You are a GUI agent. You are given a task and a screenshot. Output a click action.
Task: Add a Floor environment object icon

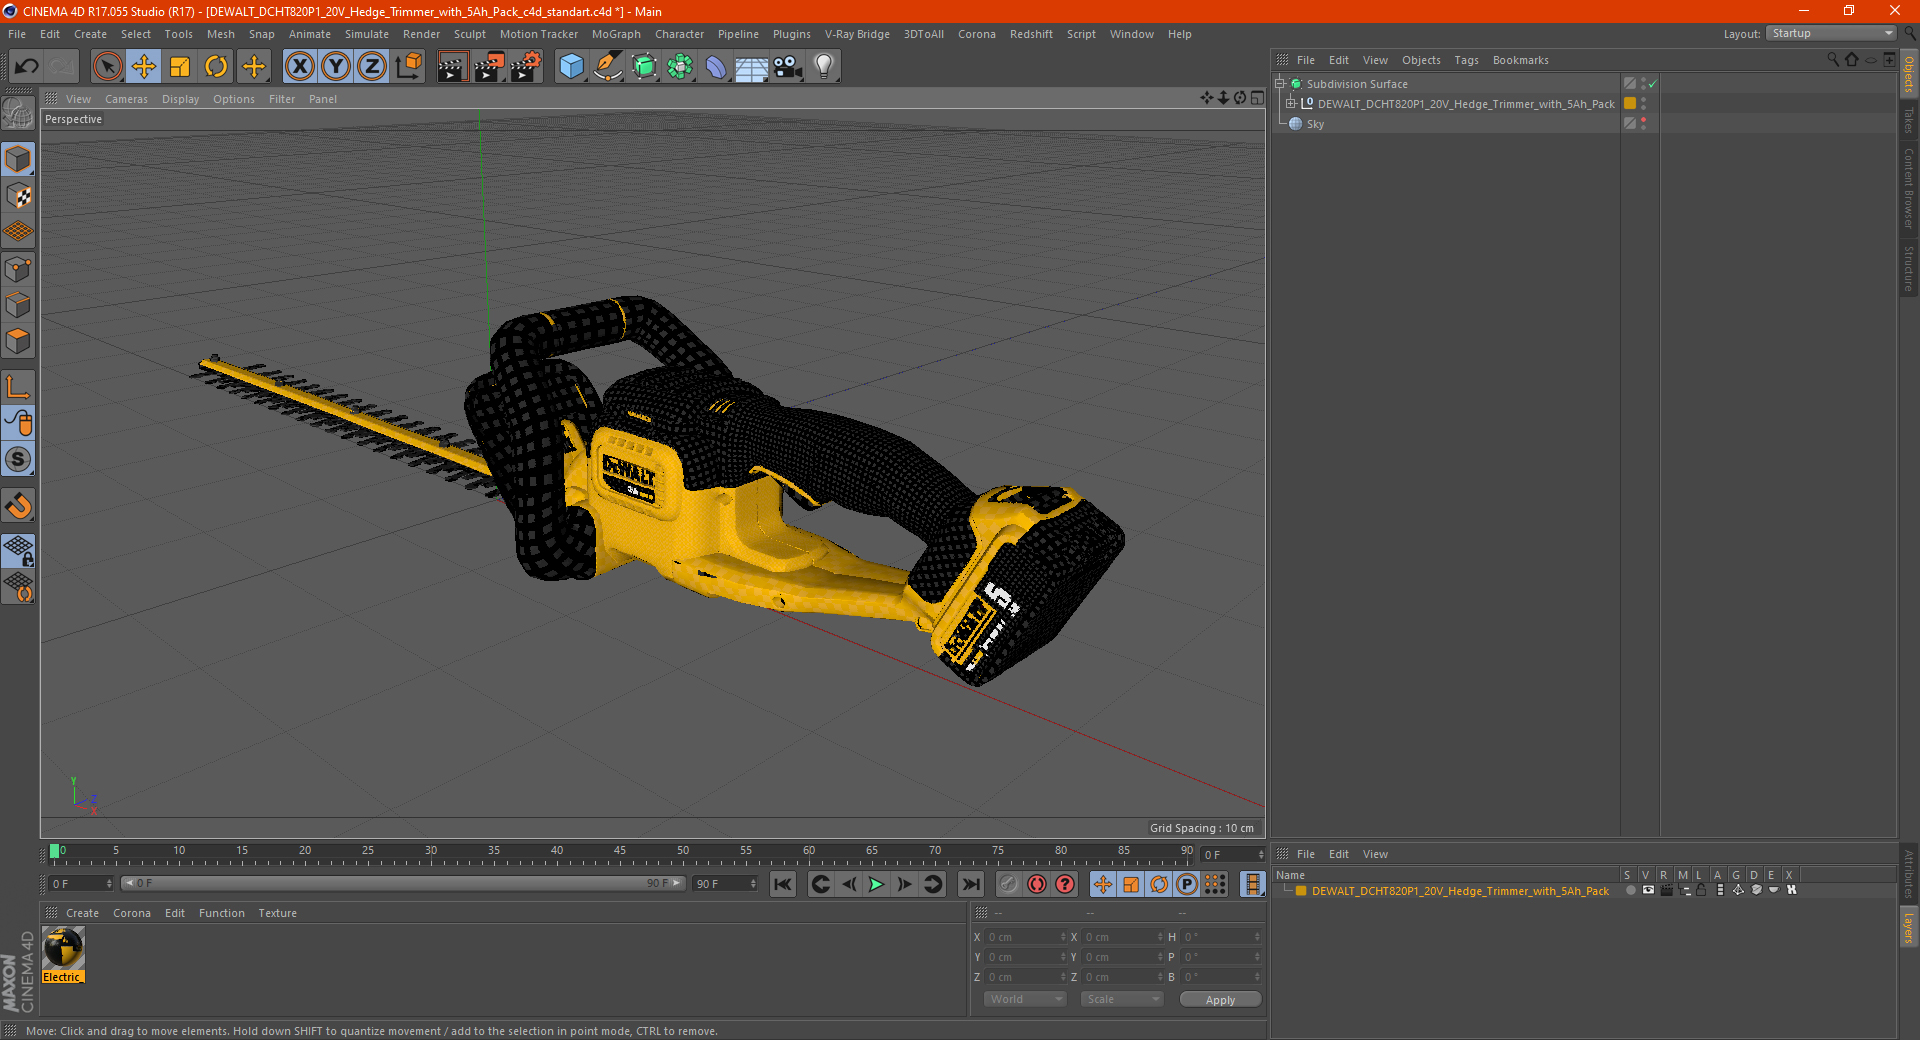click(751, 67)
